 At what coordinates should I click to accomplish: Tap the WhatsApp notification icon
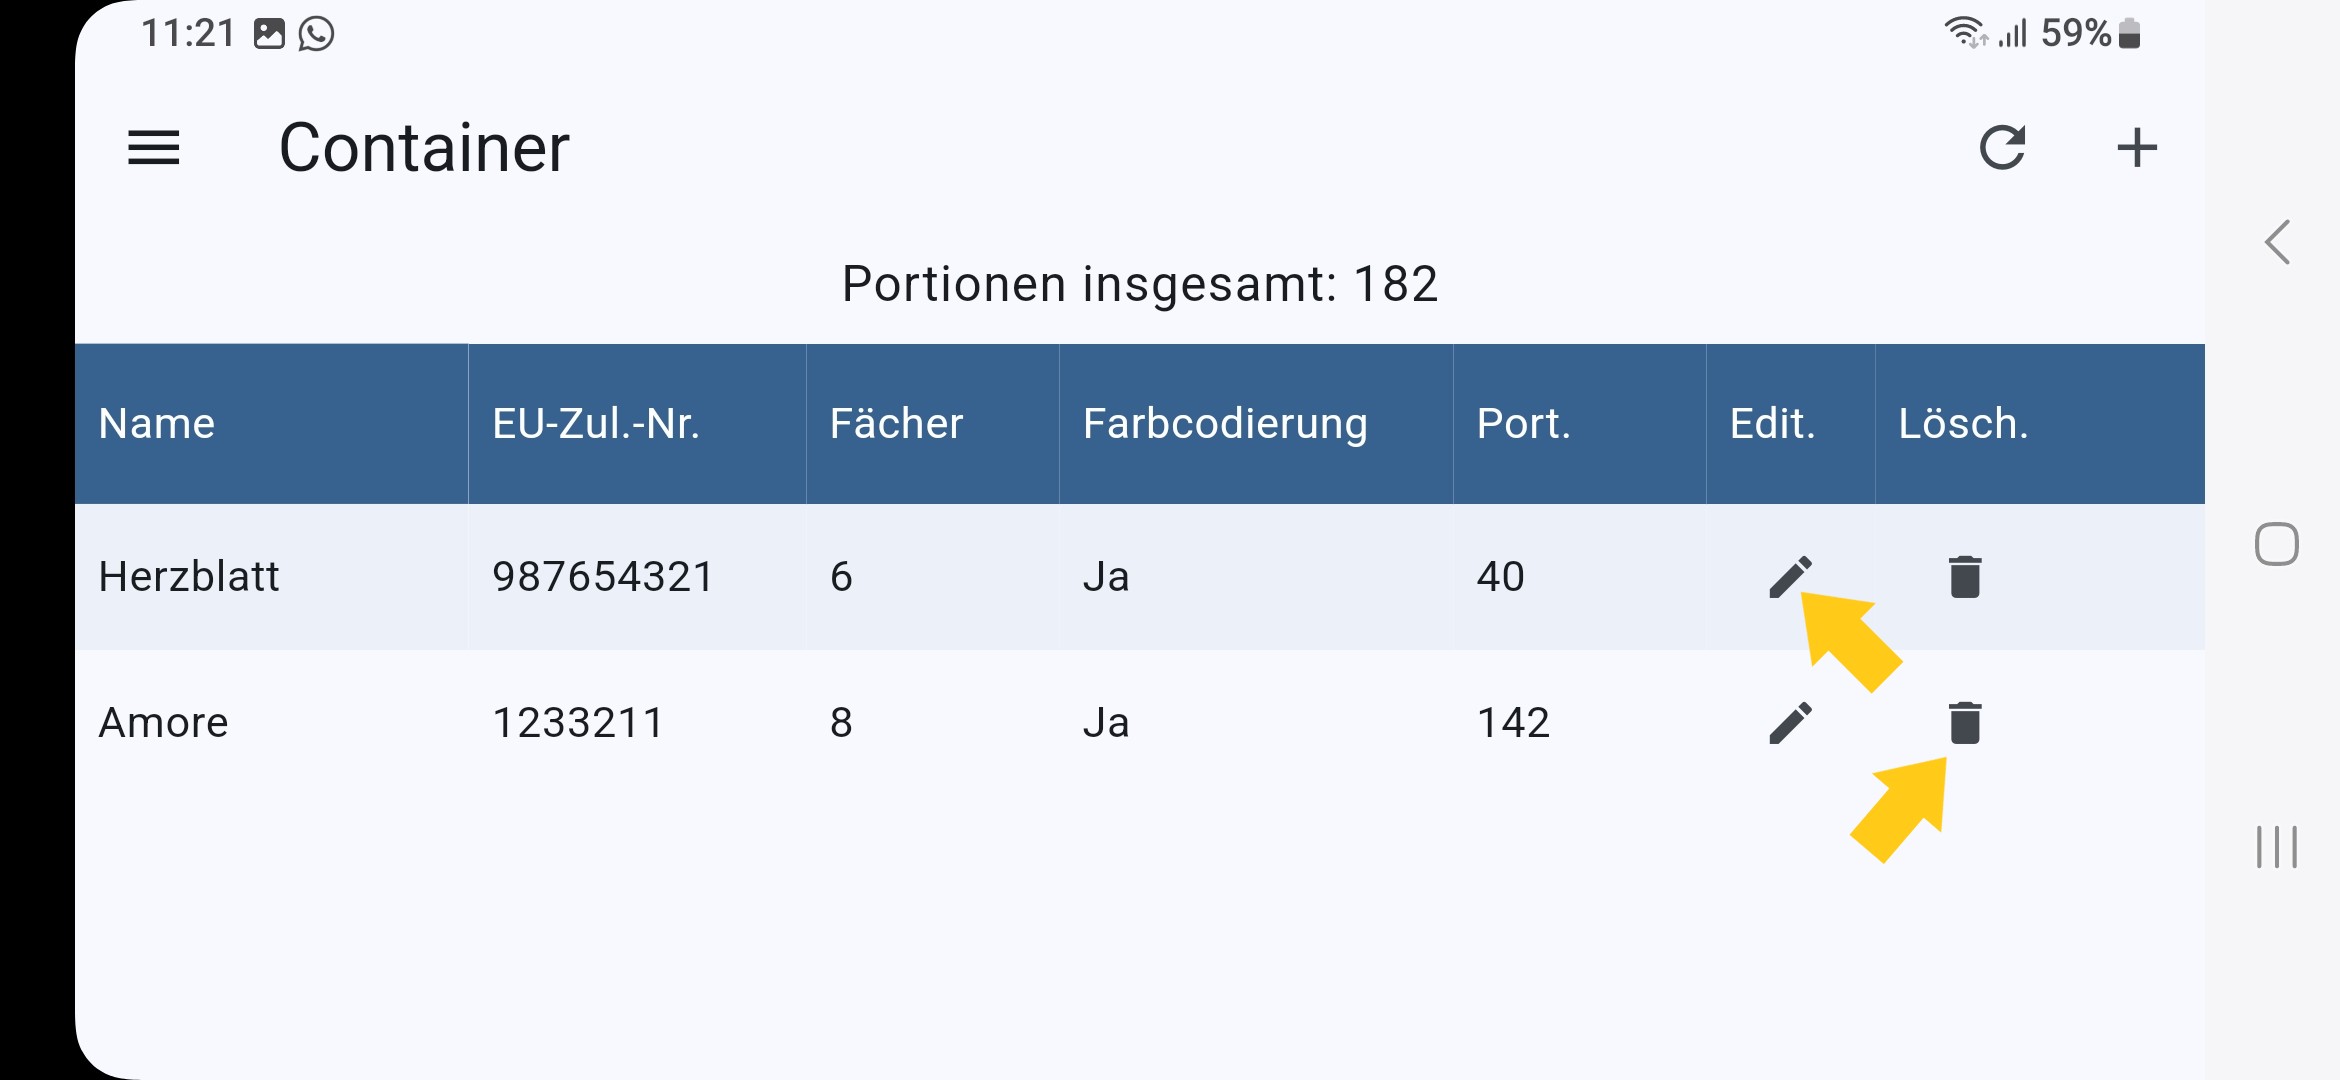[x=316, y=34]
